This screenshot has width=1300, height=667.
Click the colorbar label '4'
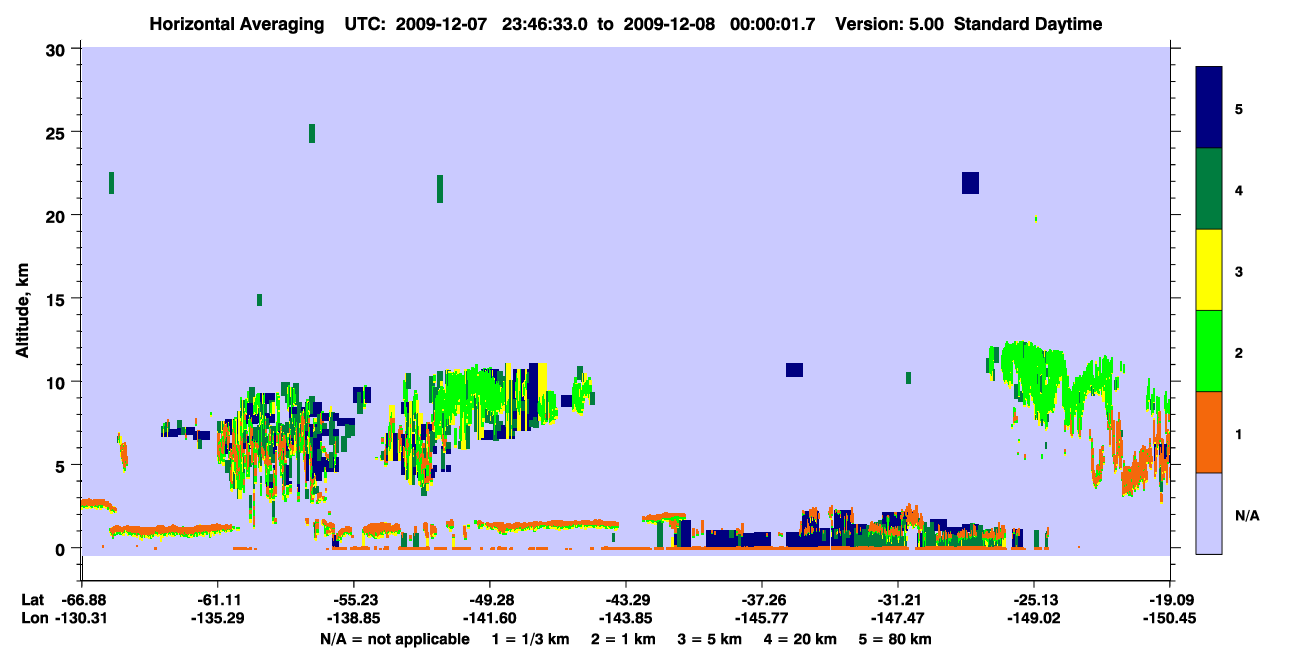pyautogui.click(x=1239, y=189)
